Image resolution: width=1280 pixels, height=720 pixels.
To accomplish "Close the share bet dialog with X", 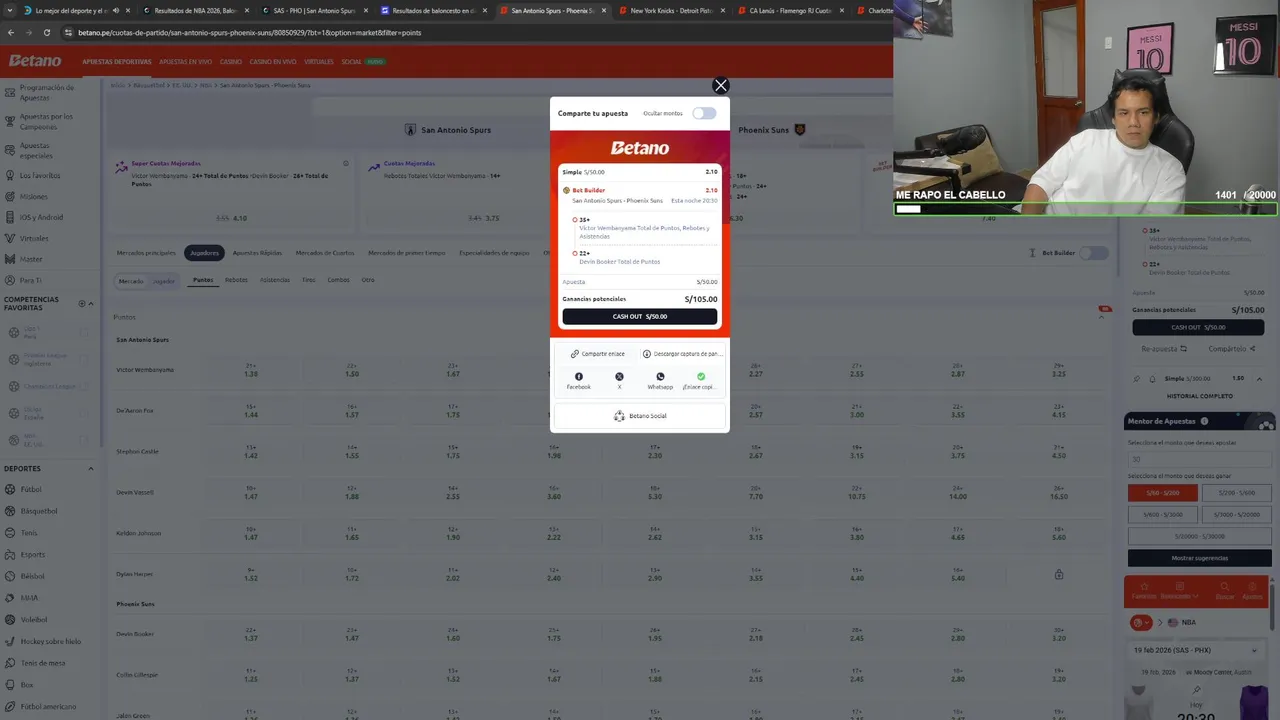I will [720, 86].
